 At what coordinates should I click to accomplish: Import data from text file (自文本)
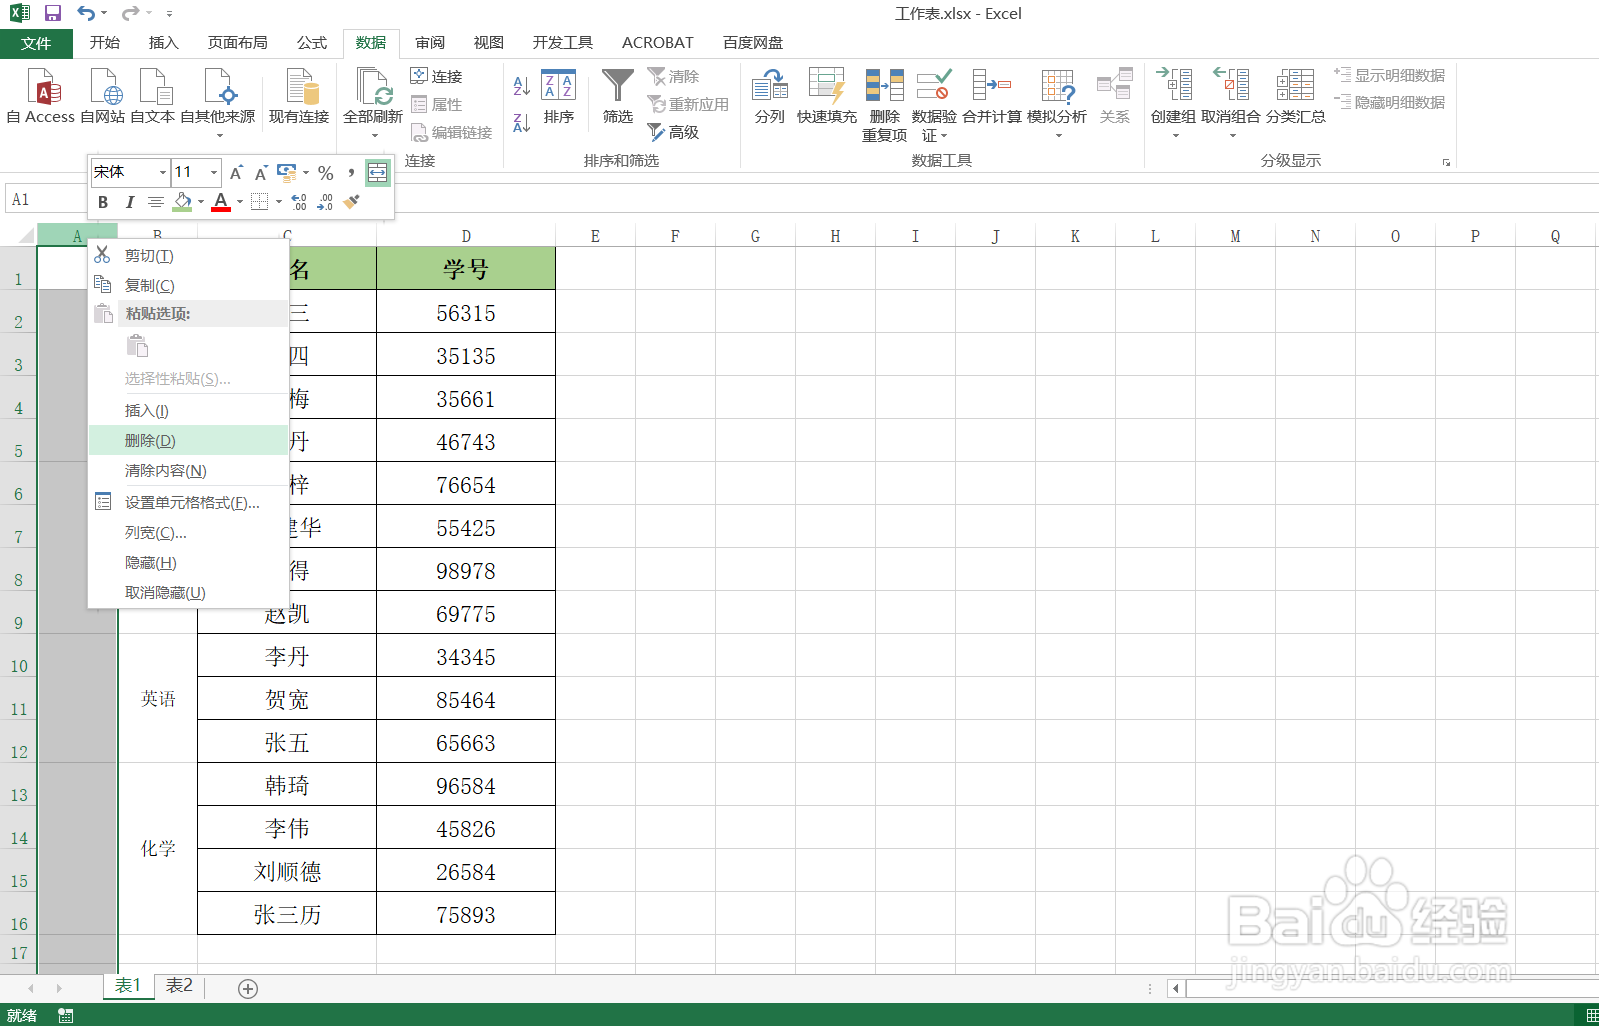tap(153, 96)
